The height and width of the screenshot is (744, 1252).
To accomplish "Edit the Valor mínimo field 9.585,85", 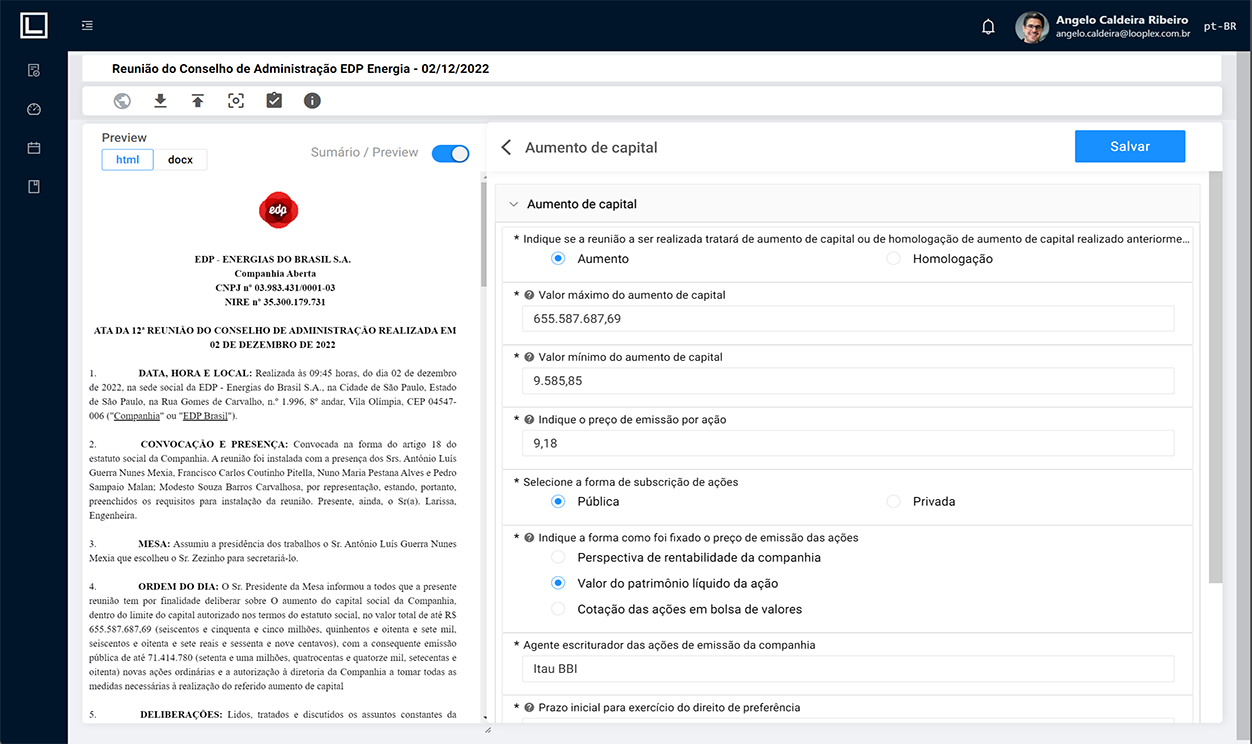I will pos(847,381).
